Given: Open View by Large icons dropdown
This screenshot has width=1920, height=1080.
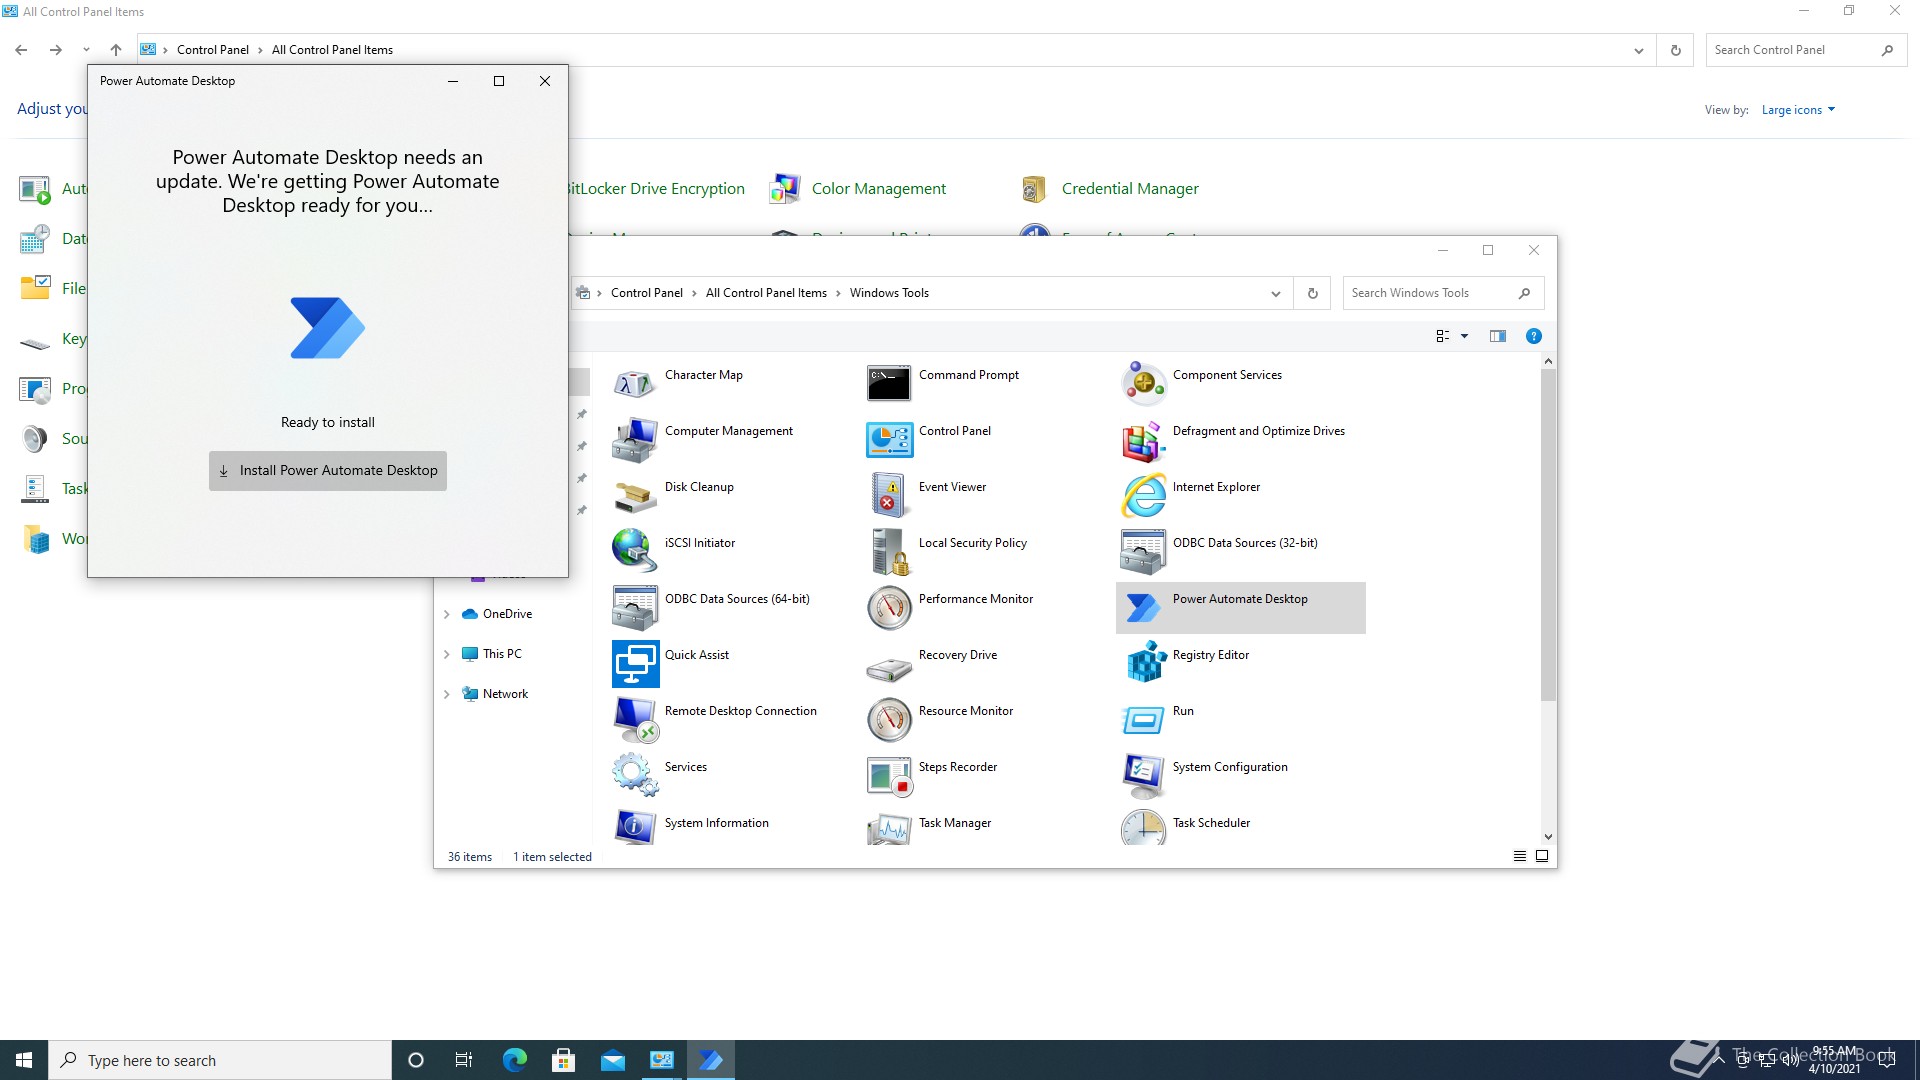Looking at the screenshot, I should click(1798, 110).
